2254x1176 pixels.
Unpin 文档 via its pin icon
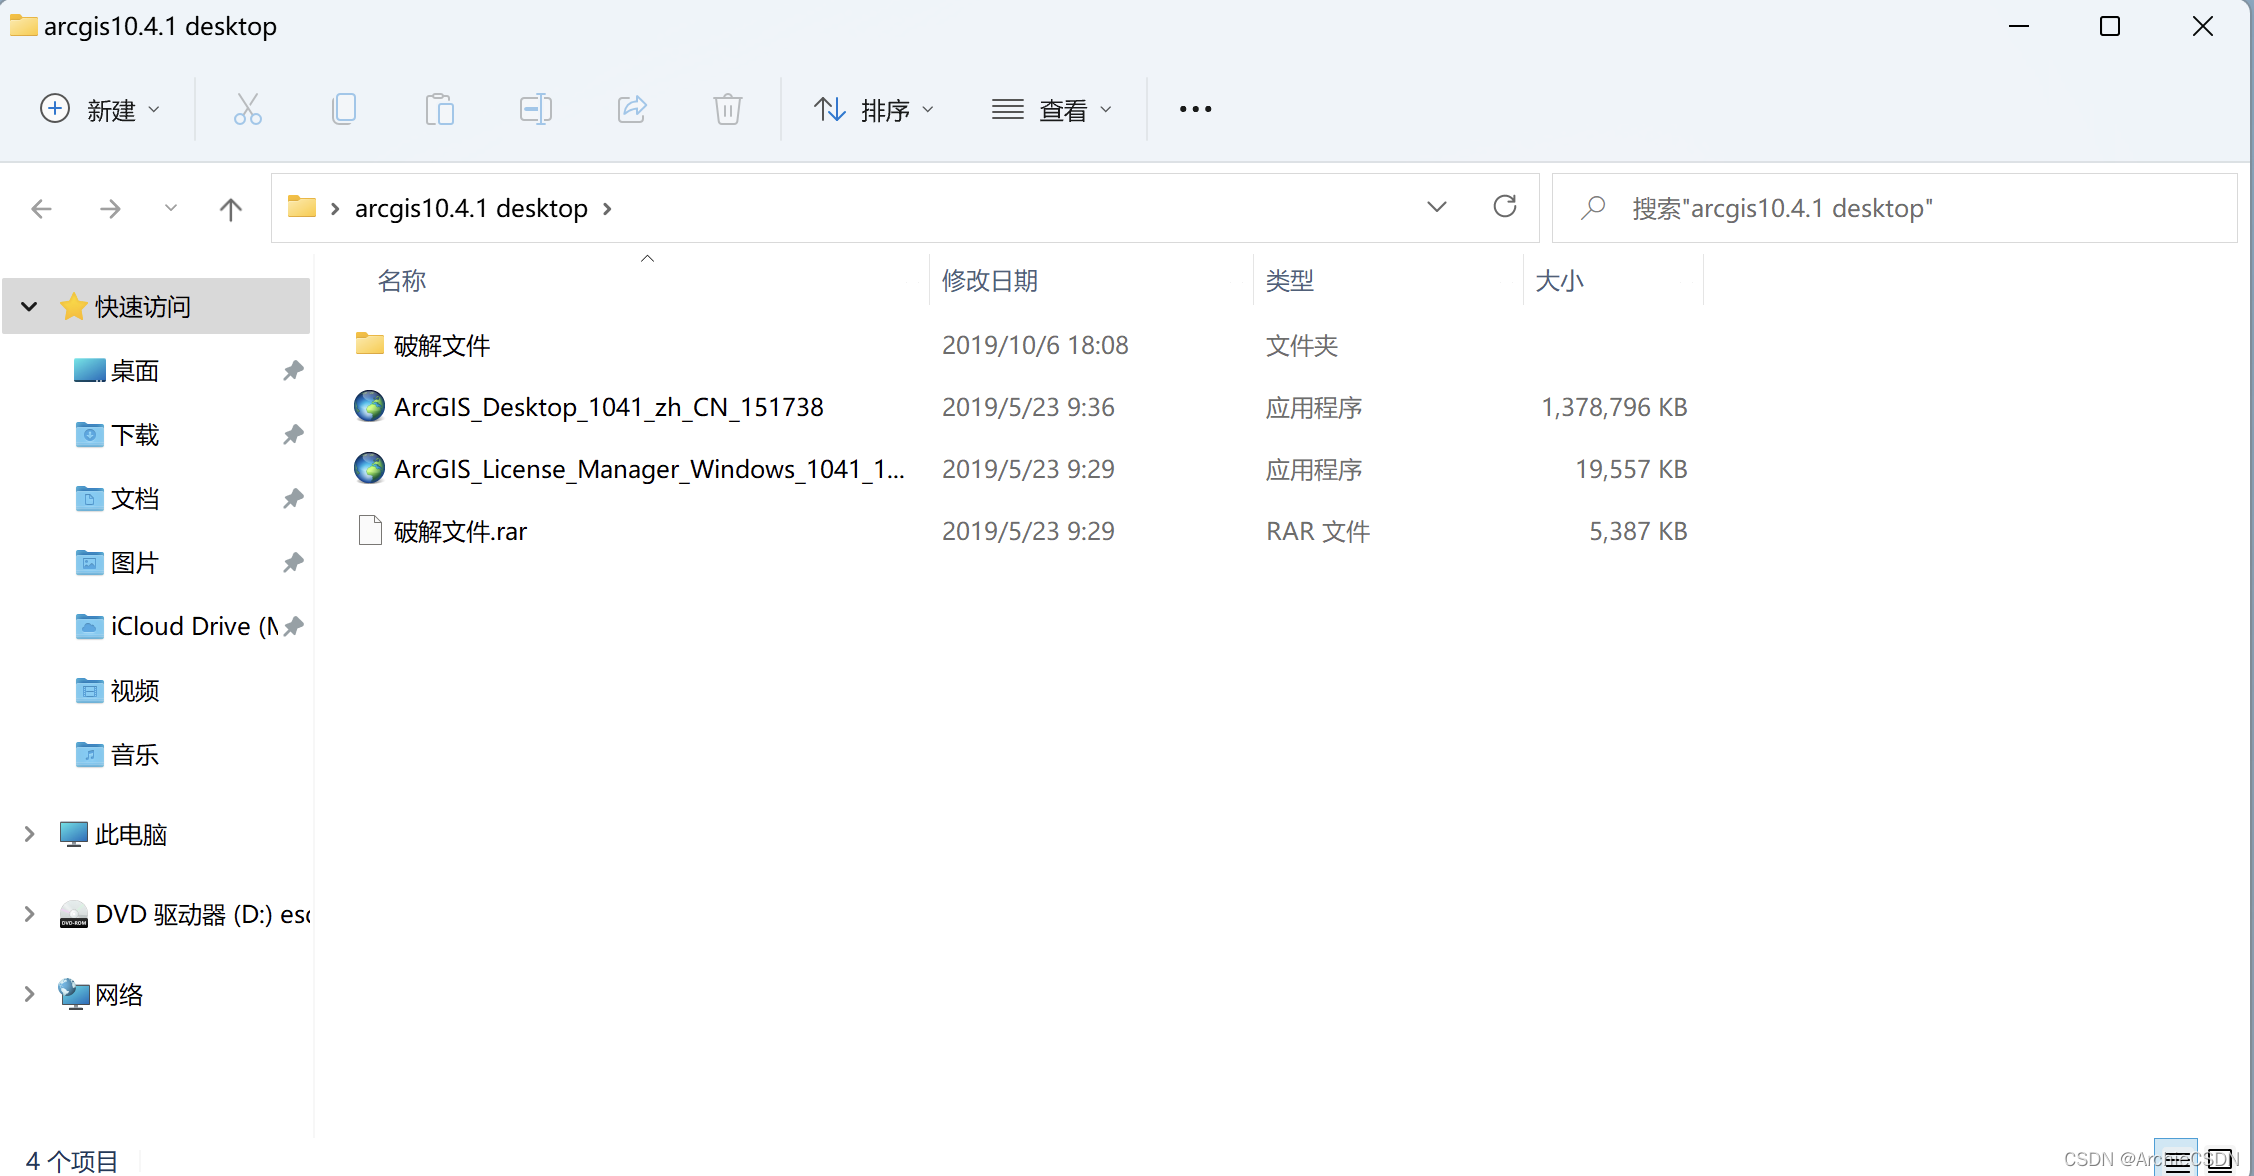[x=292, y=499]
